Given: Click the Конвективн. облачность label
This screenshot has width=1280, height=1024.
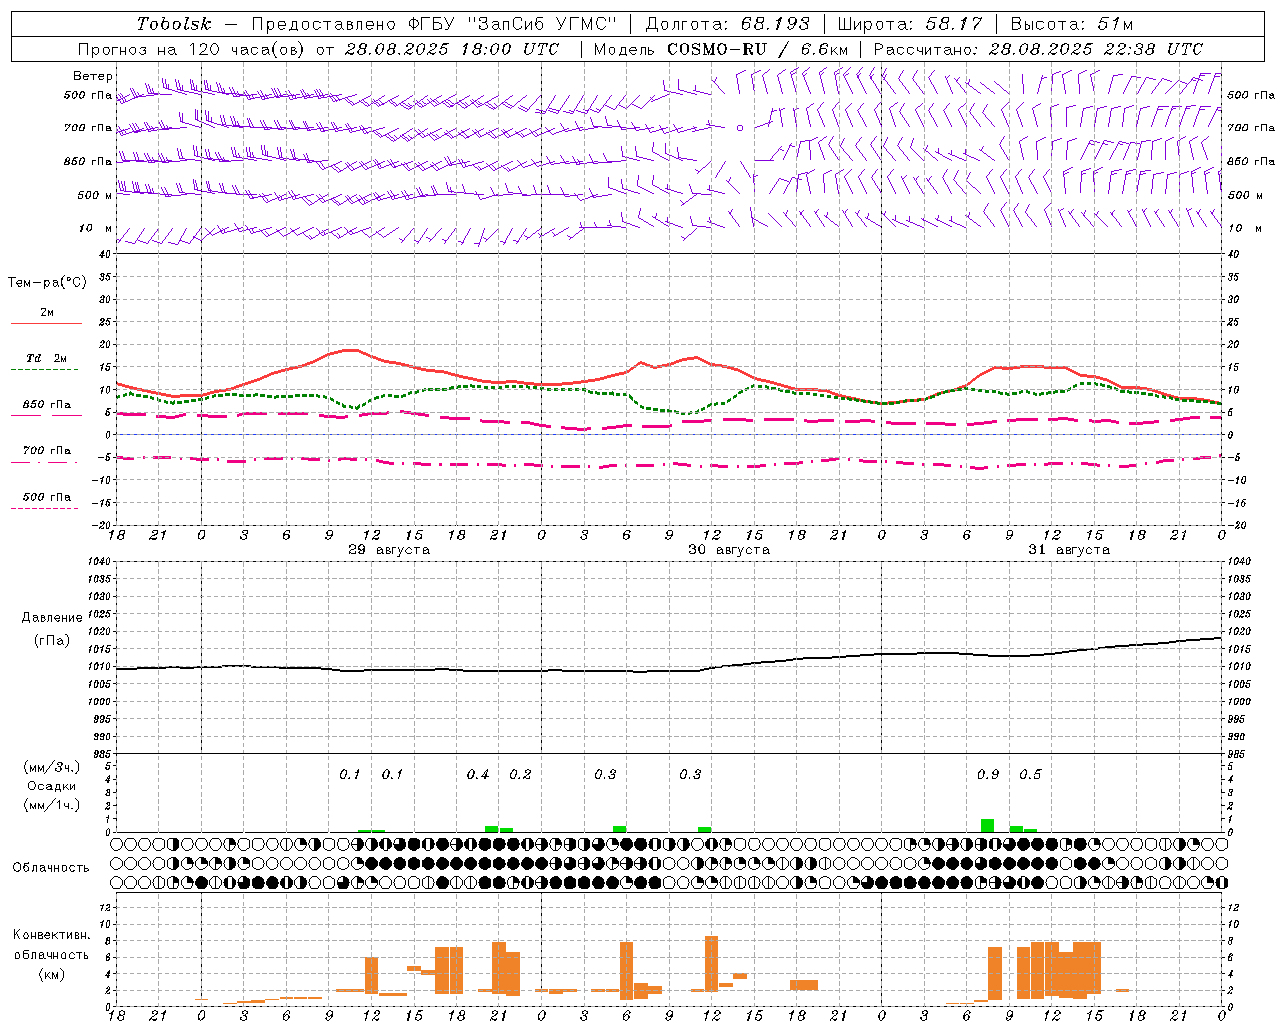Looking at the screenshot, I should point(51,945).
